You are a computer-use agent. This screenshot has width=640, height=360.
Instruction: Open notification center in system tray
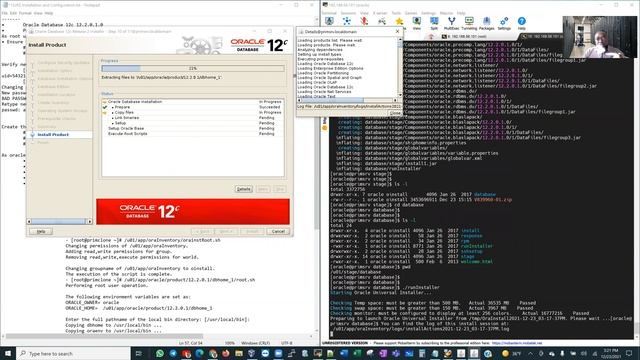point(629,353)
